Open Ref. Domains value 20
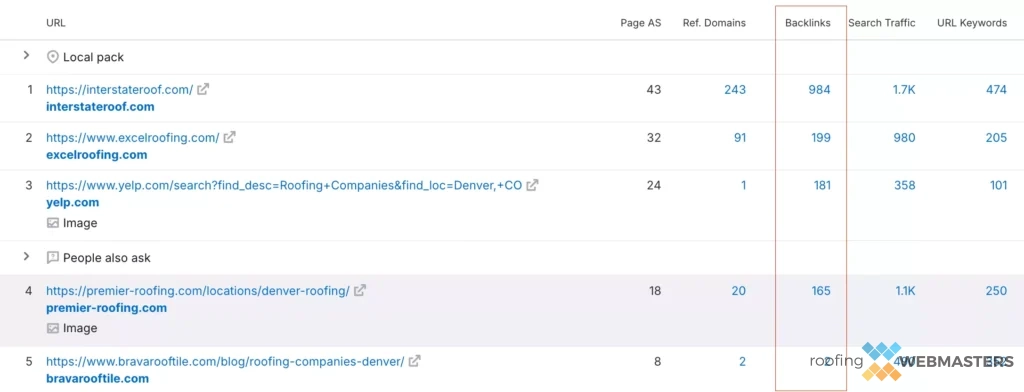 tap(739, 291)
